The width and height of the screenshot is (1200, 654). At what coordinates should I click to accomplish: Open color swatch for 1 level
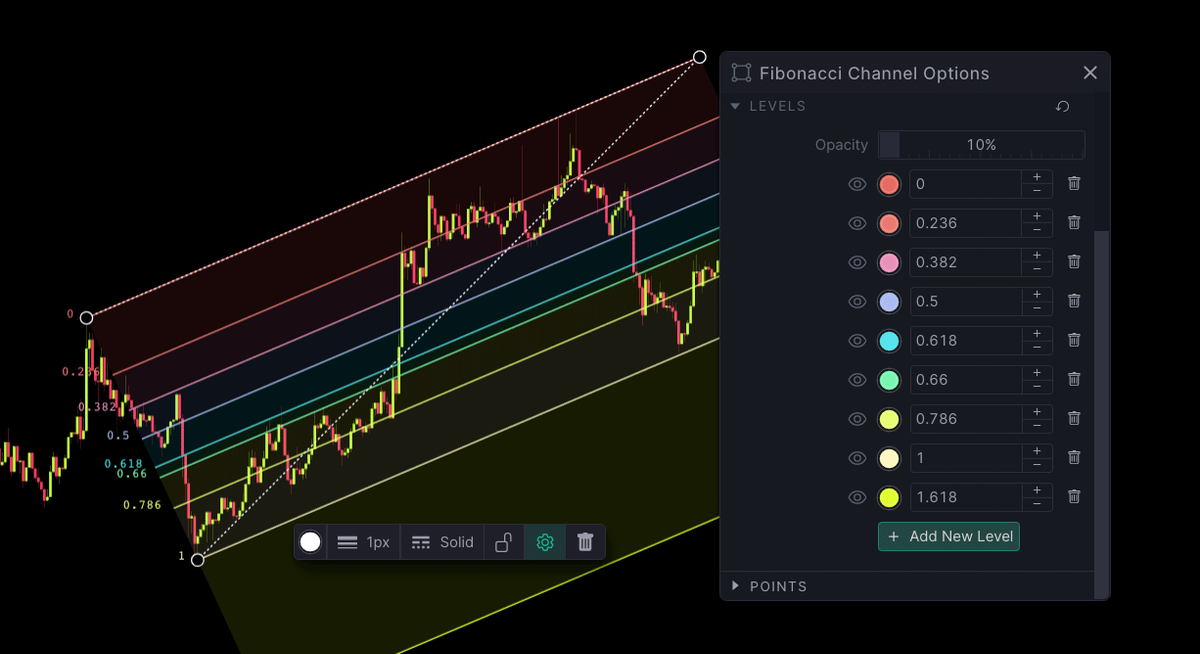point(889,457)
